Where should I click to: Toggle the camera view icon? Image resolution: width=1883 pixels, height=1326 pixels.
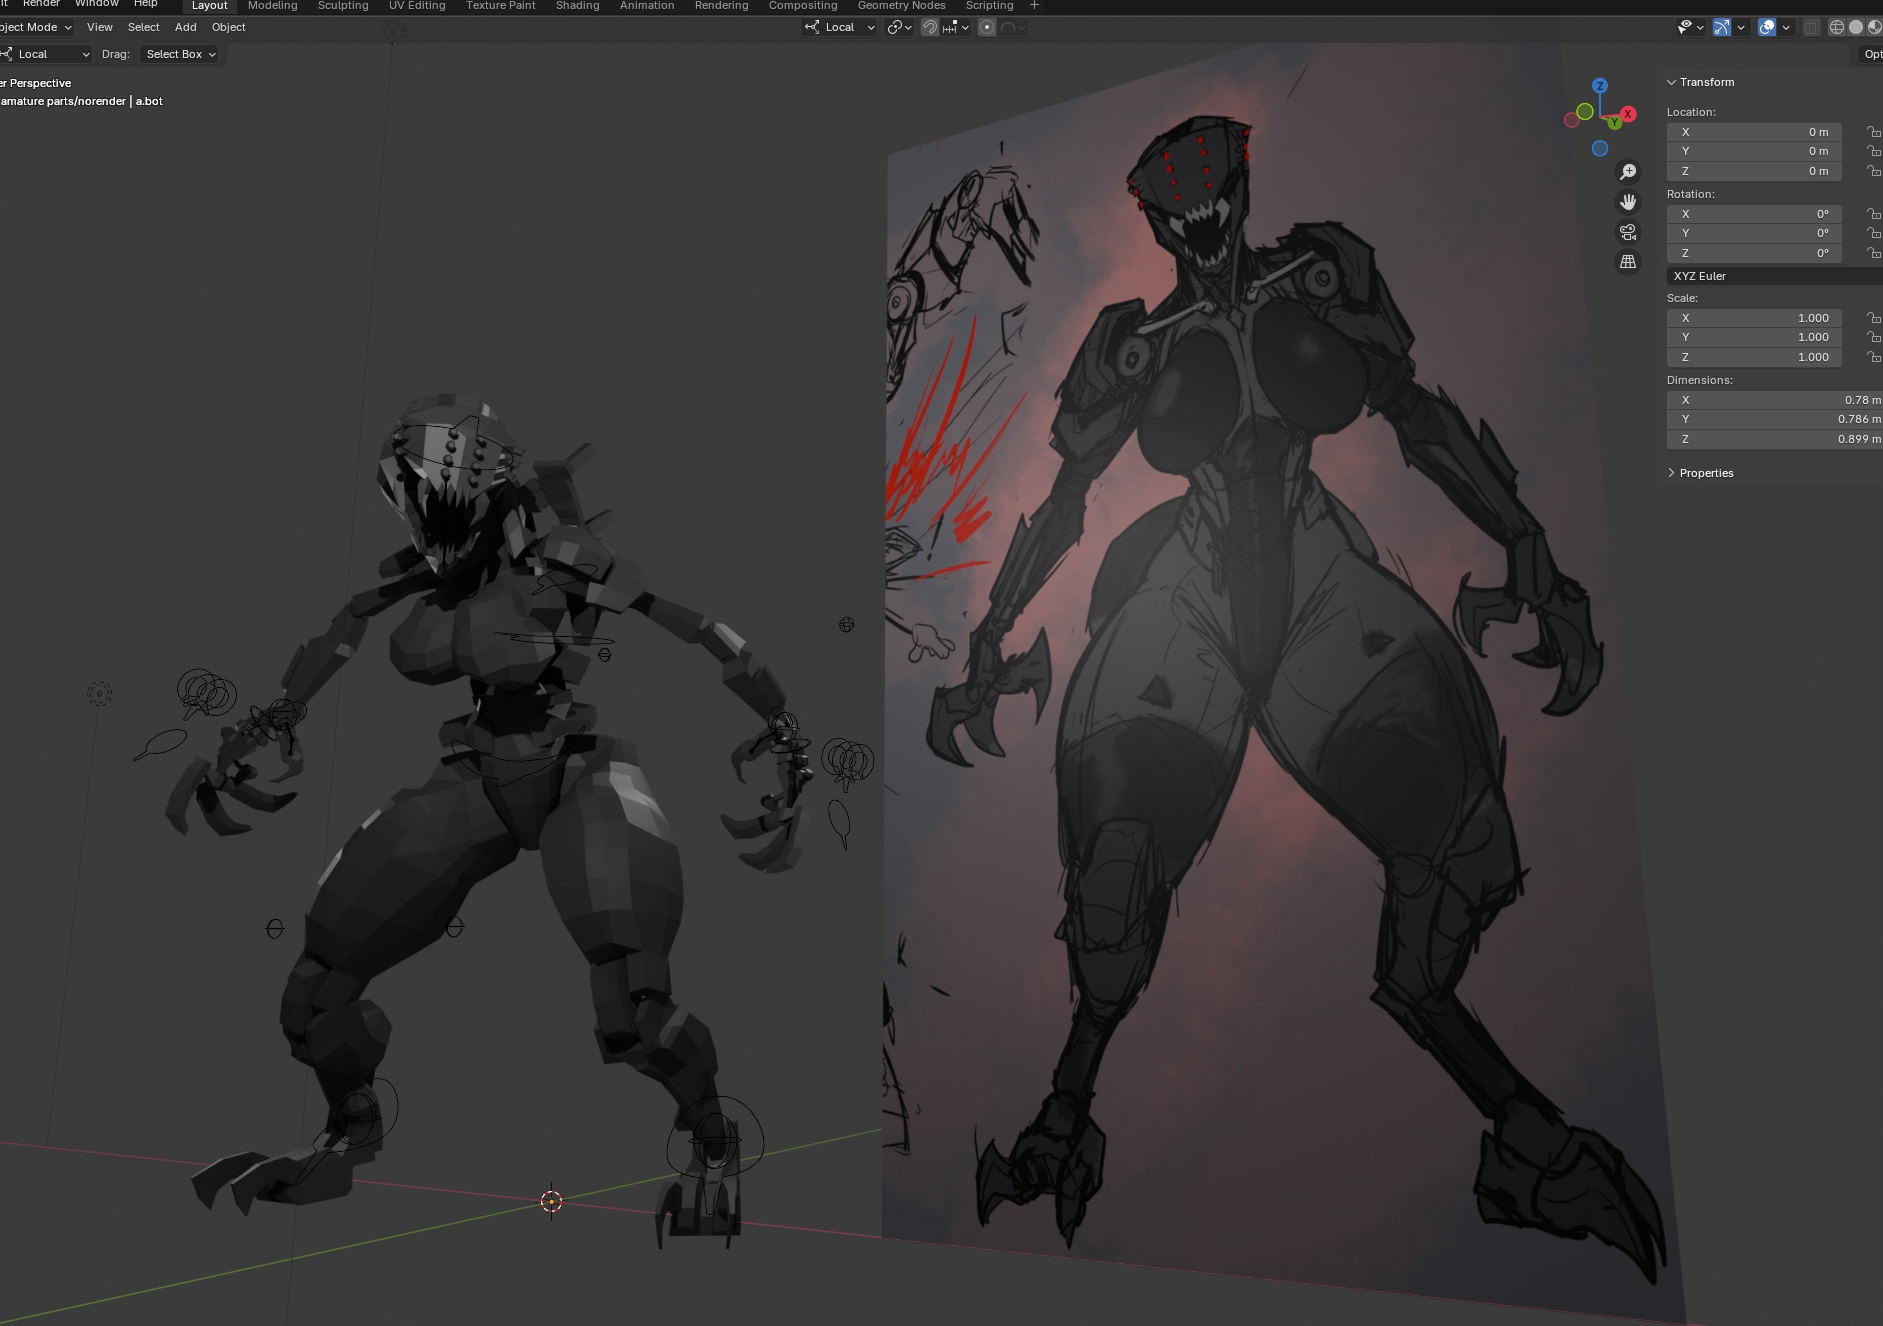(1628, 232)
